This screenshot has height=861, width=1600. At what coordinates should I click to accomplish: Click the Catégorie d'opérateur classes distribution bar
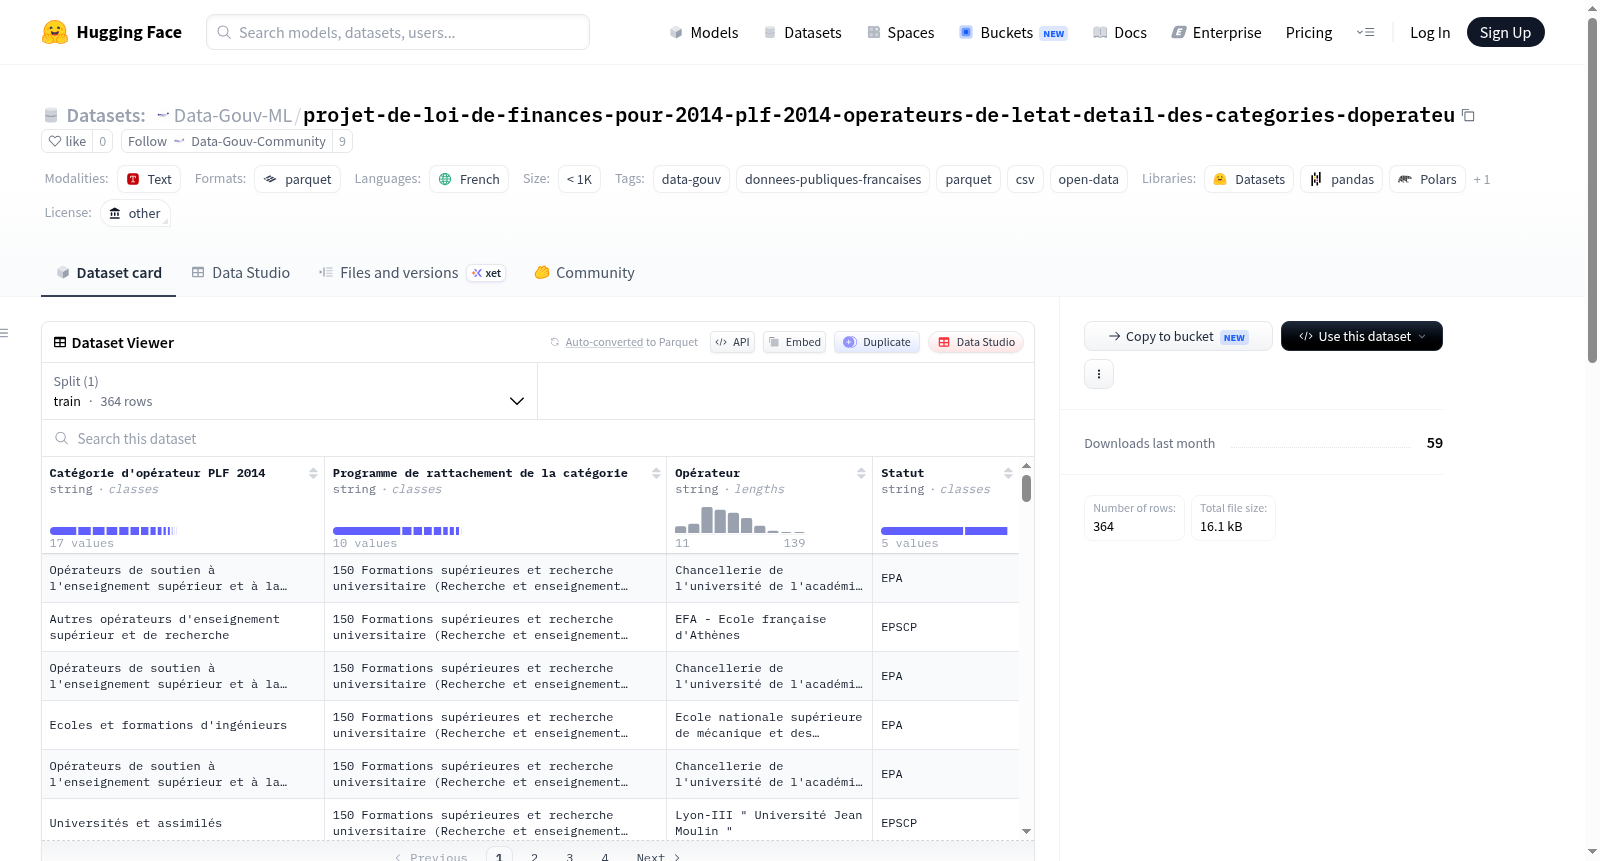(x=113, y=531)
